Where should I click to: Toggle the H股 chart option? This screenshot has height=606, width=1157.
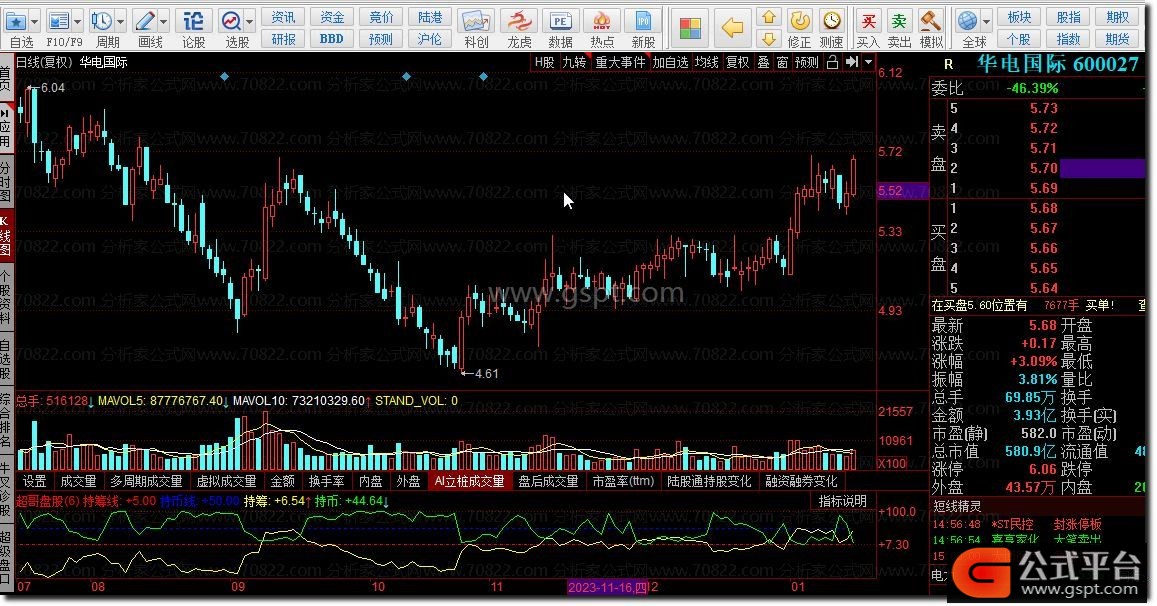pos(545,63)
